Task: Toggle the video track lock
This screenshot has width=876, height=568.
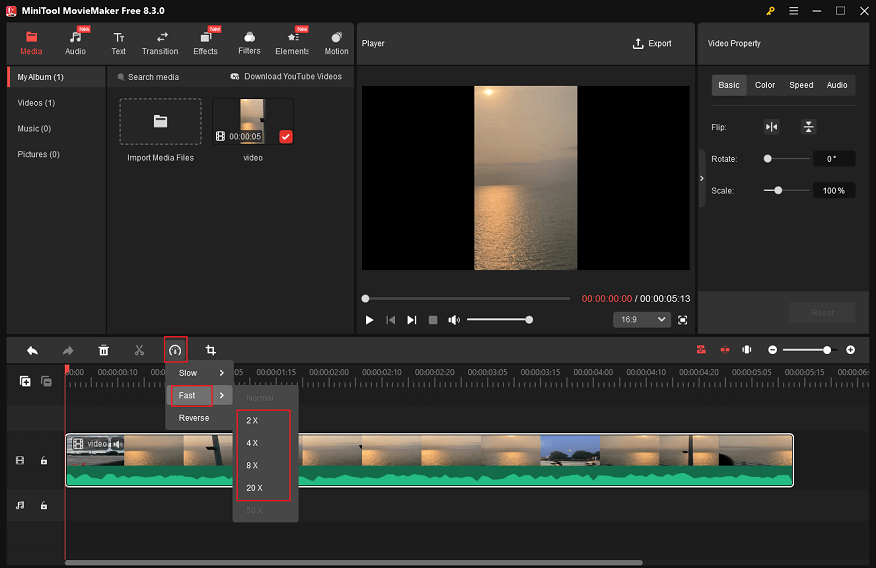Action: click(x=44, y=461)
